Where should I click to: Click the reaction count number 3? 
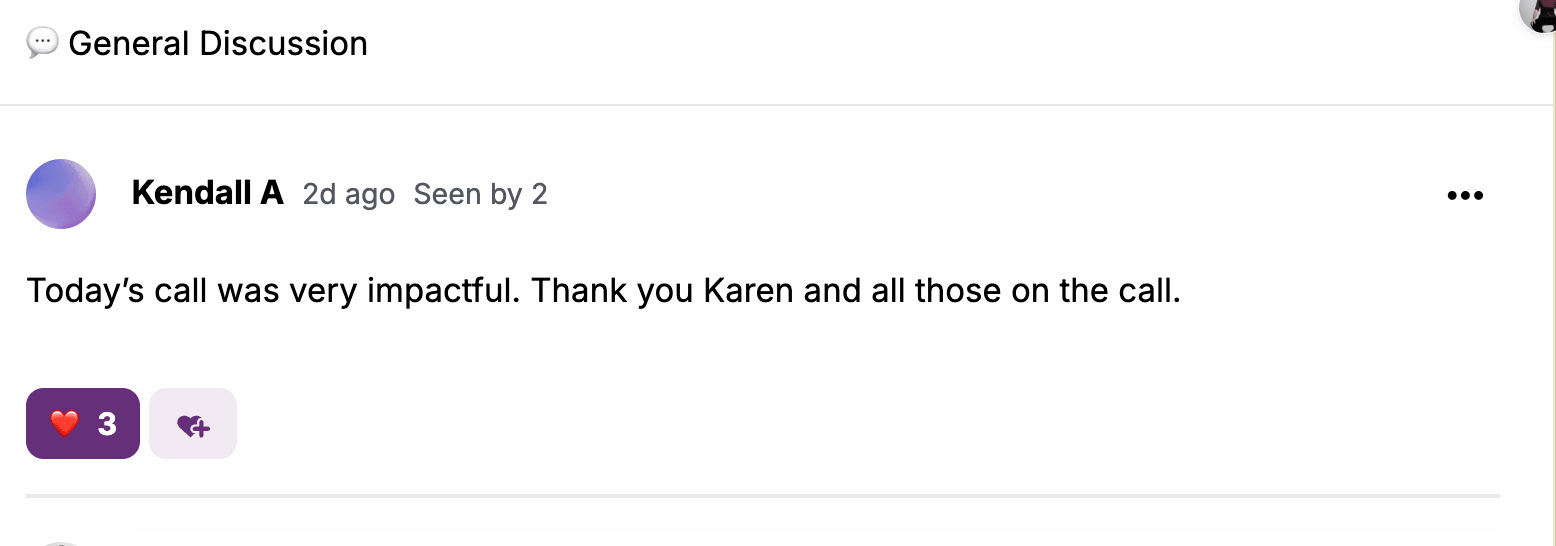click(107, 424)
